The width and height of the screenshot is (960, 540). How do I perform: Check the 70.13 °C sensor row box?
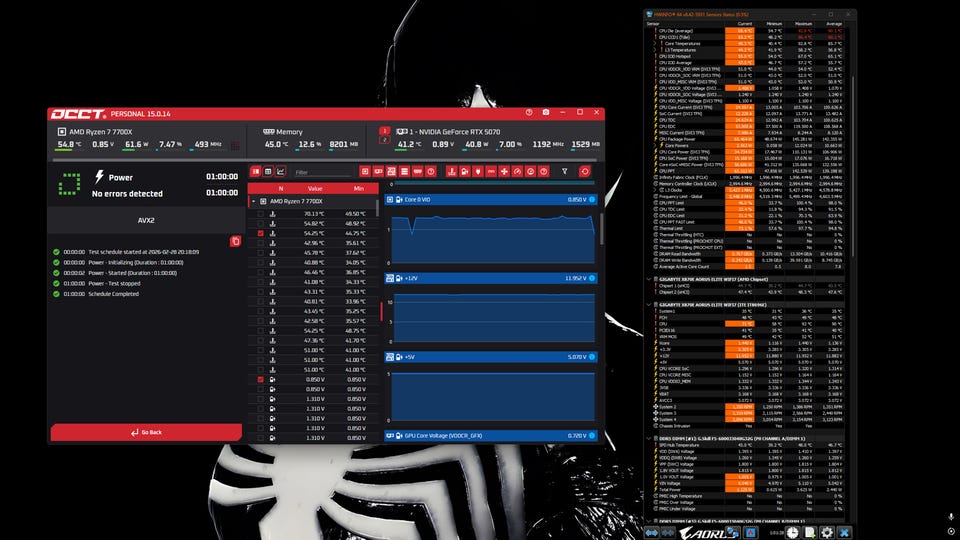click(x=261, y=214)
